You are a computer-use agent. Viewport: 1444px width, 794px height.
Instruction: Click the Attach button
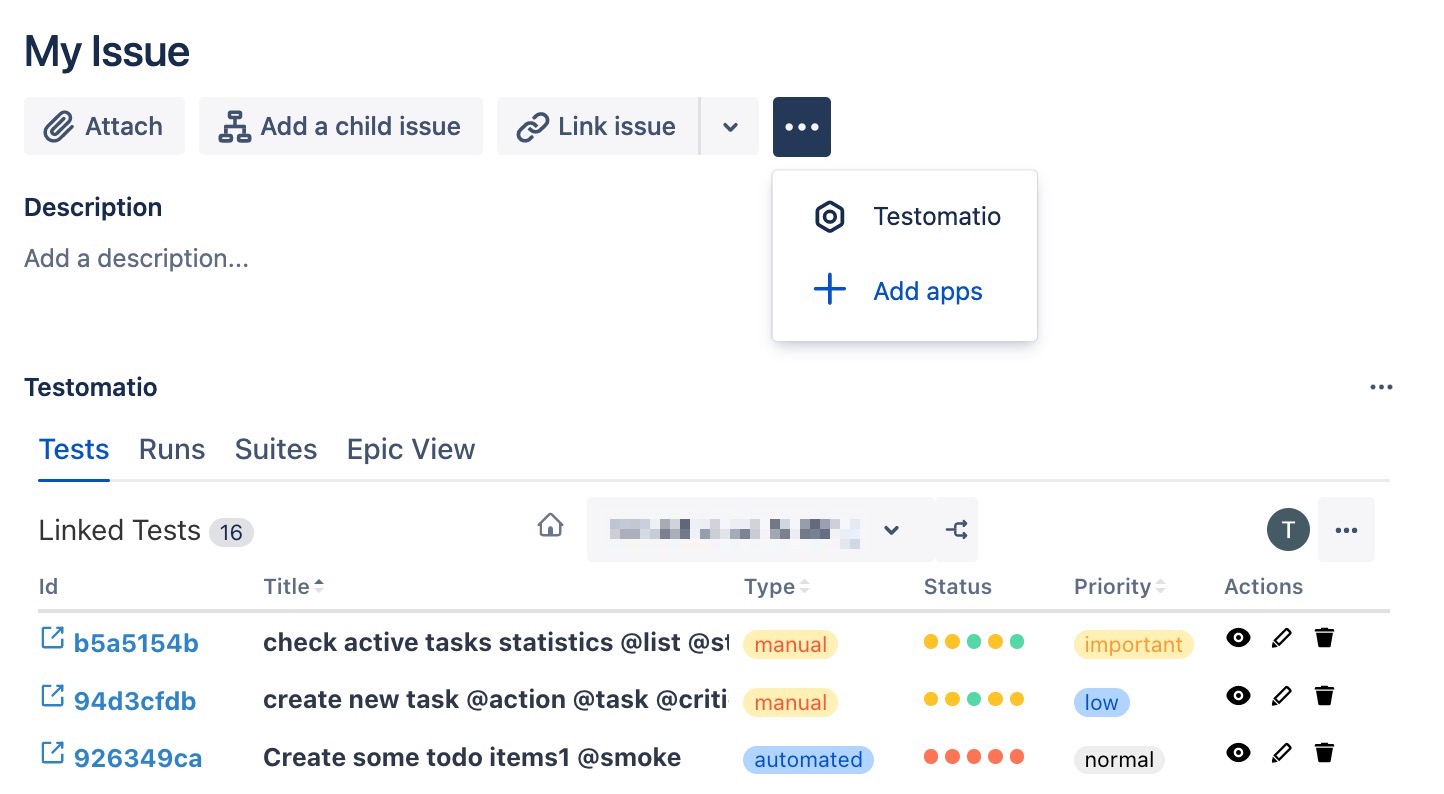click(x=104, y=127)
